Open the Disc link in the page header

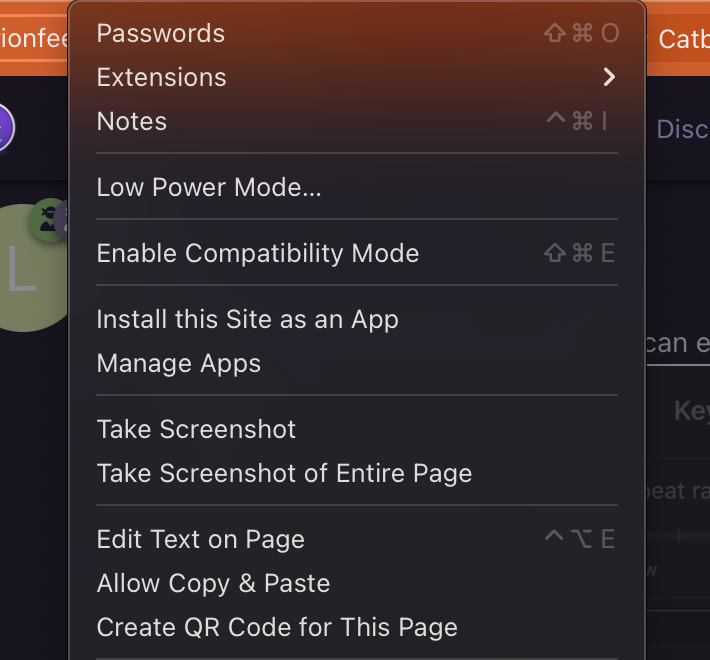682,129
